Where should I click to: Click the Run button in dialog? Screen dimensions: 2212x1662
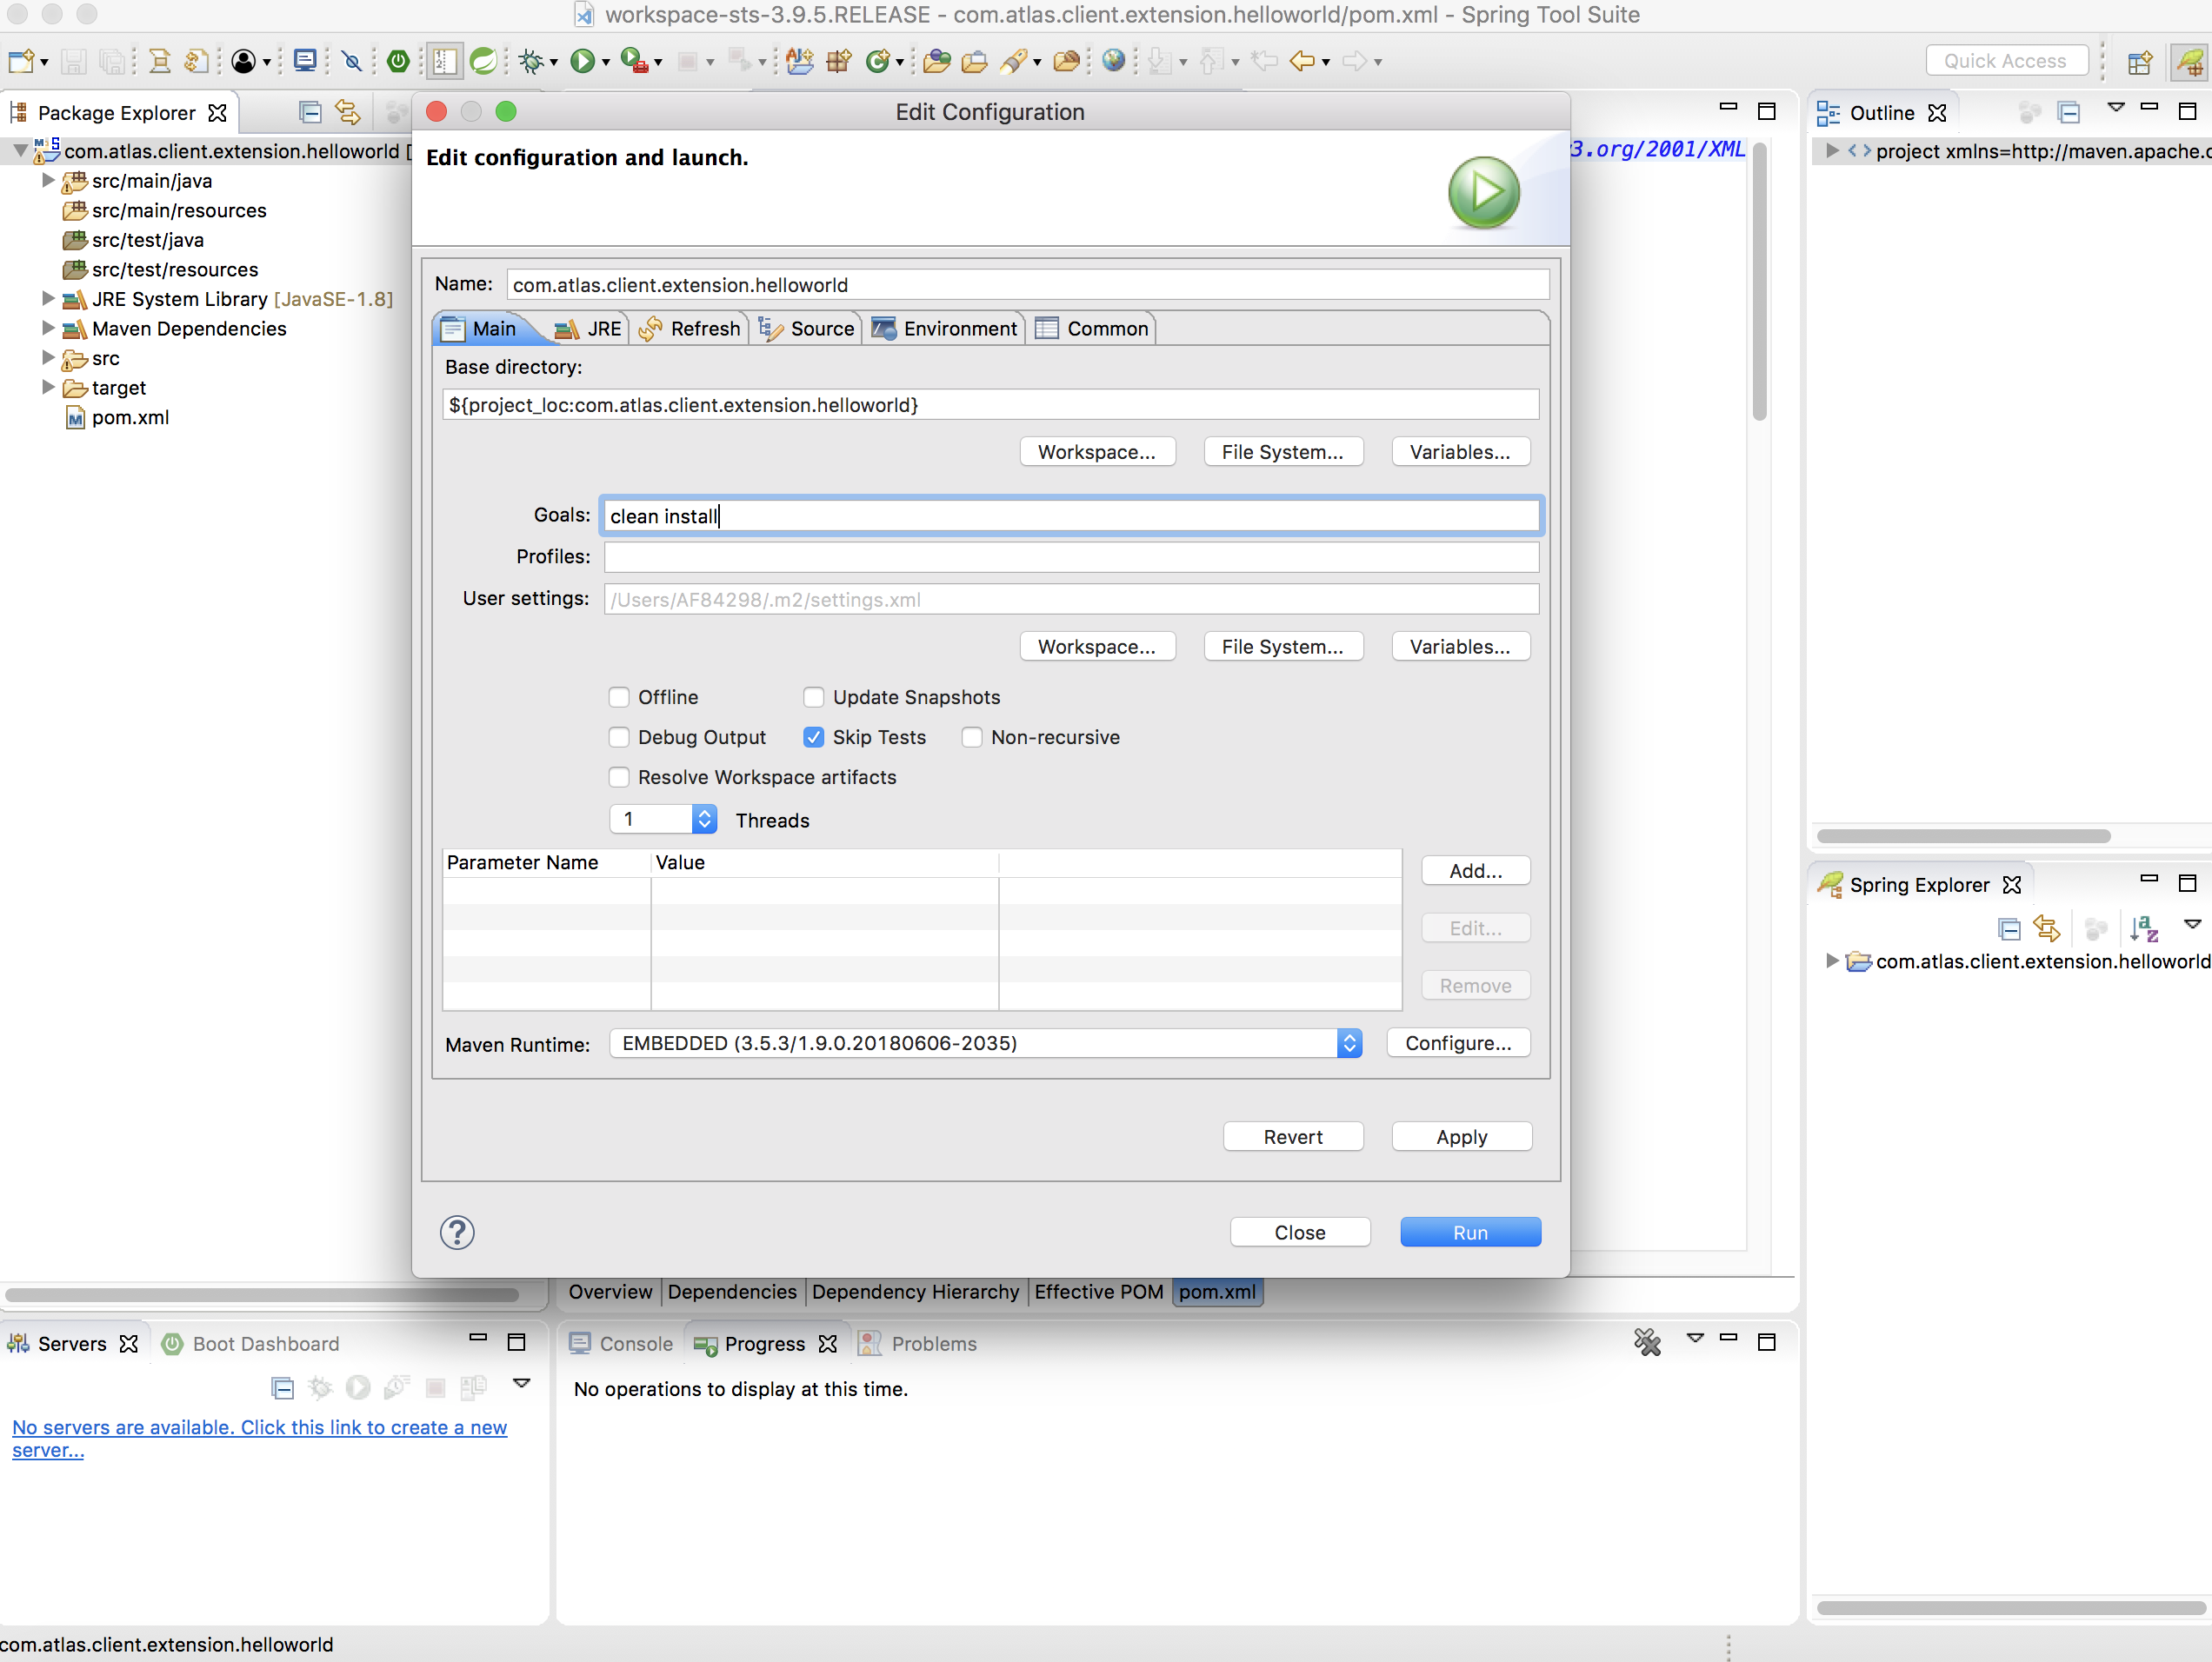(1470, 1233)
